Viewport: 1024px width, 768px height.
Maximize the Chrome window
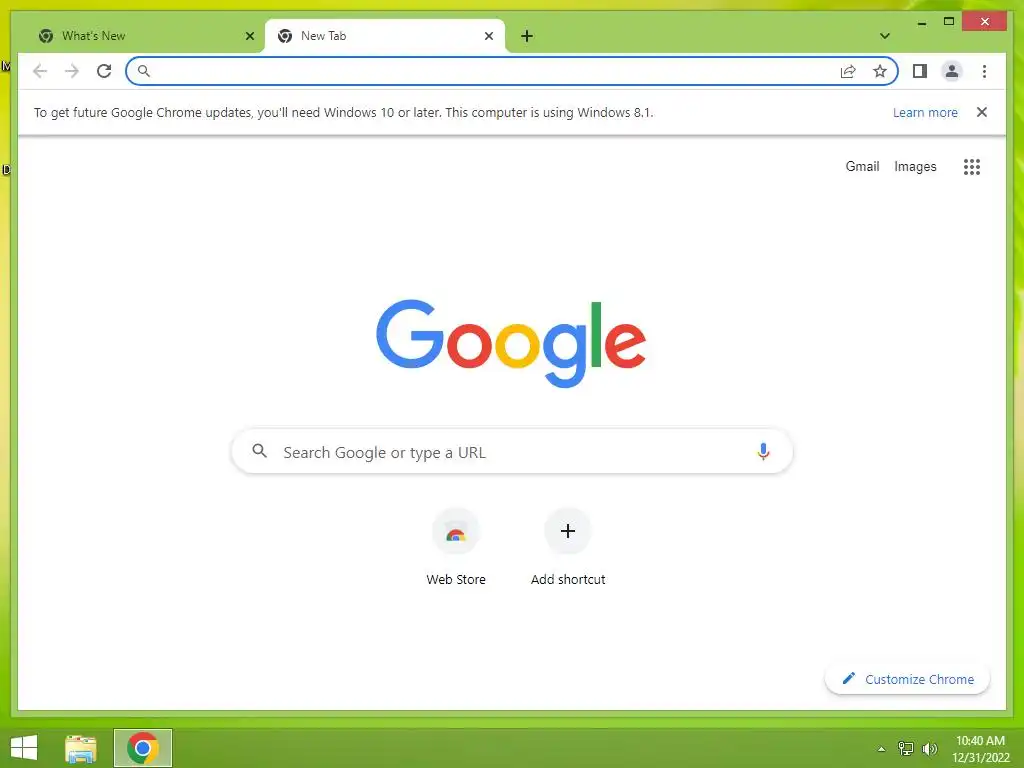tap(949, 22)
